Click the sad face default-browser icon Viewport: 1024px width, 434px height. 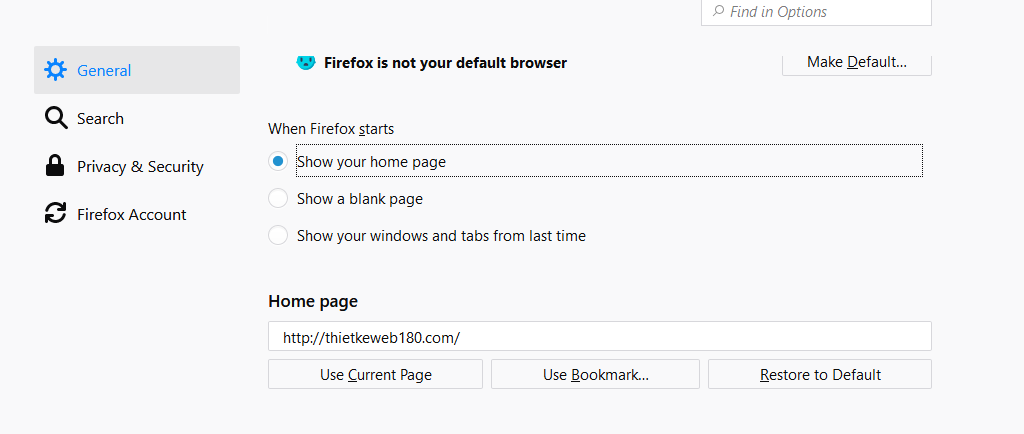point(306,63)
